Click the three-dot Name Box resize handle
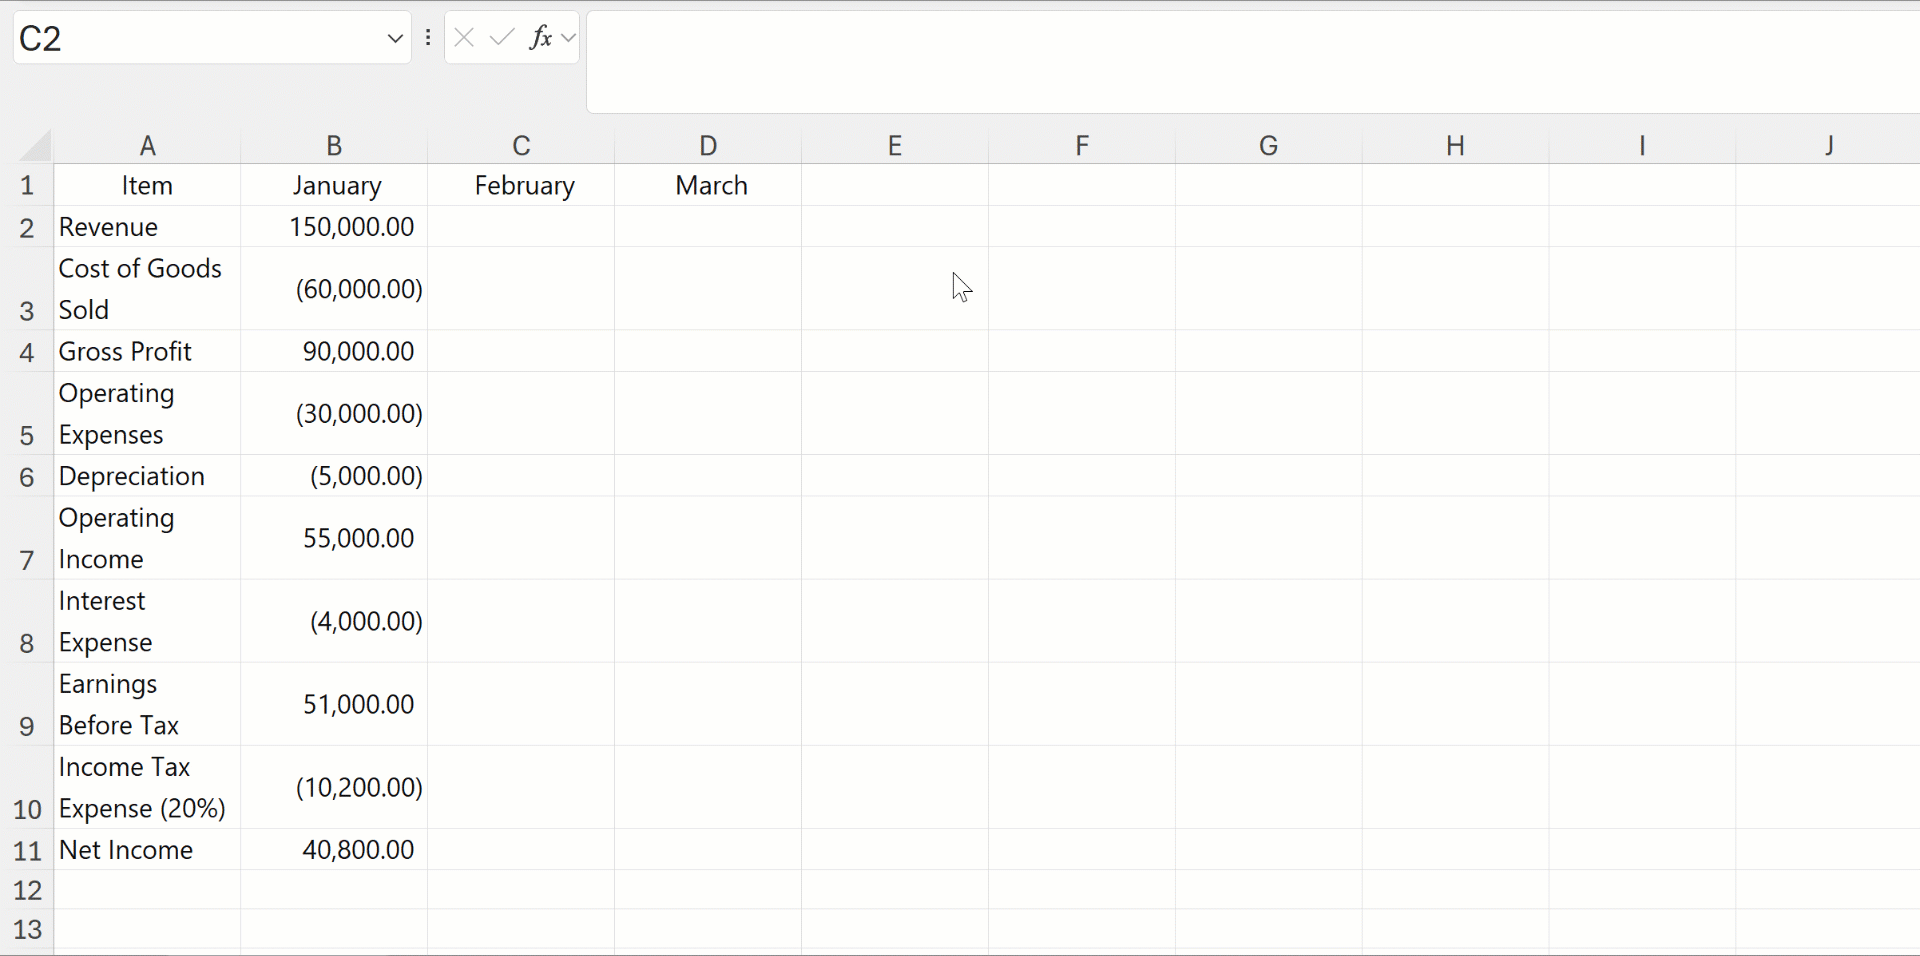The image size is (1920, 956). click(428, 38)
